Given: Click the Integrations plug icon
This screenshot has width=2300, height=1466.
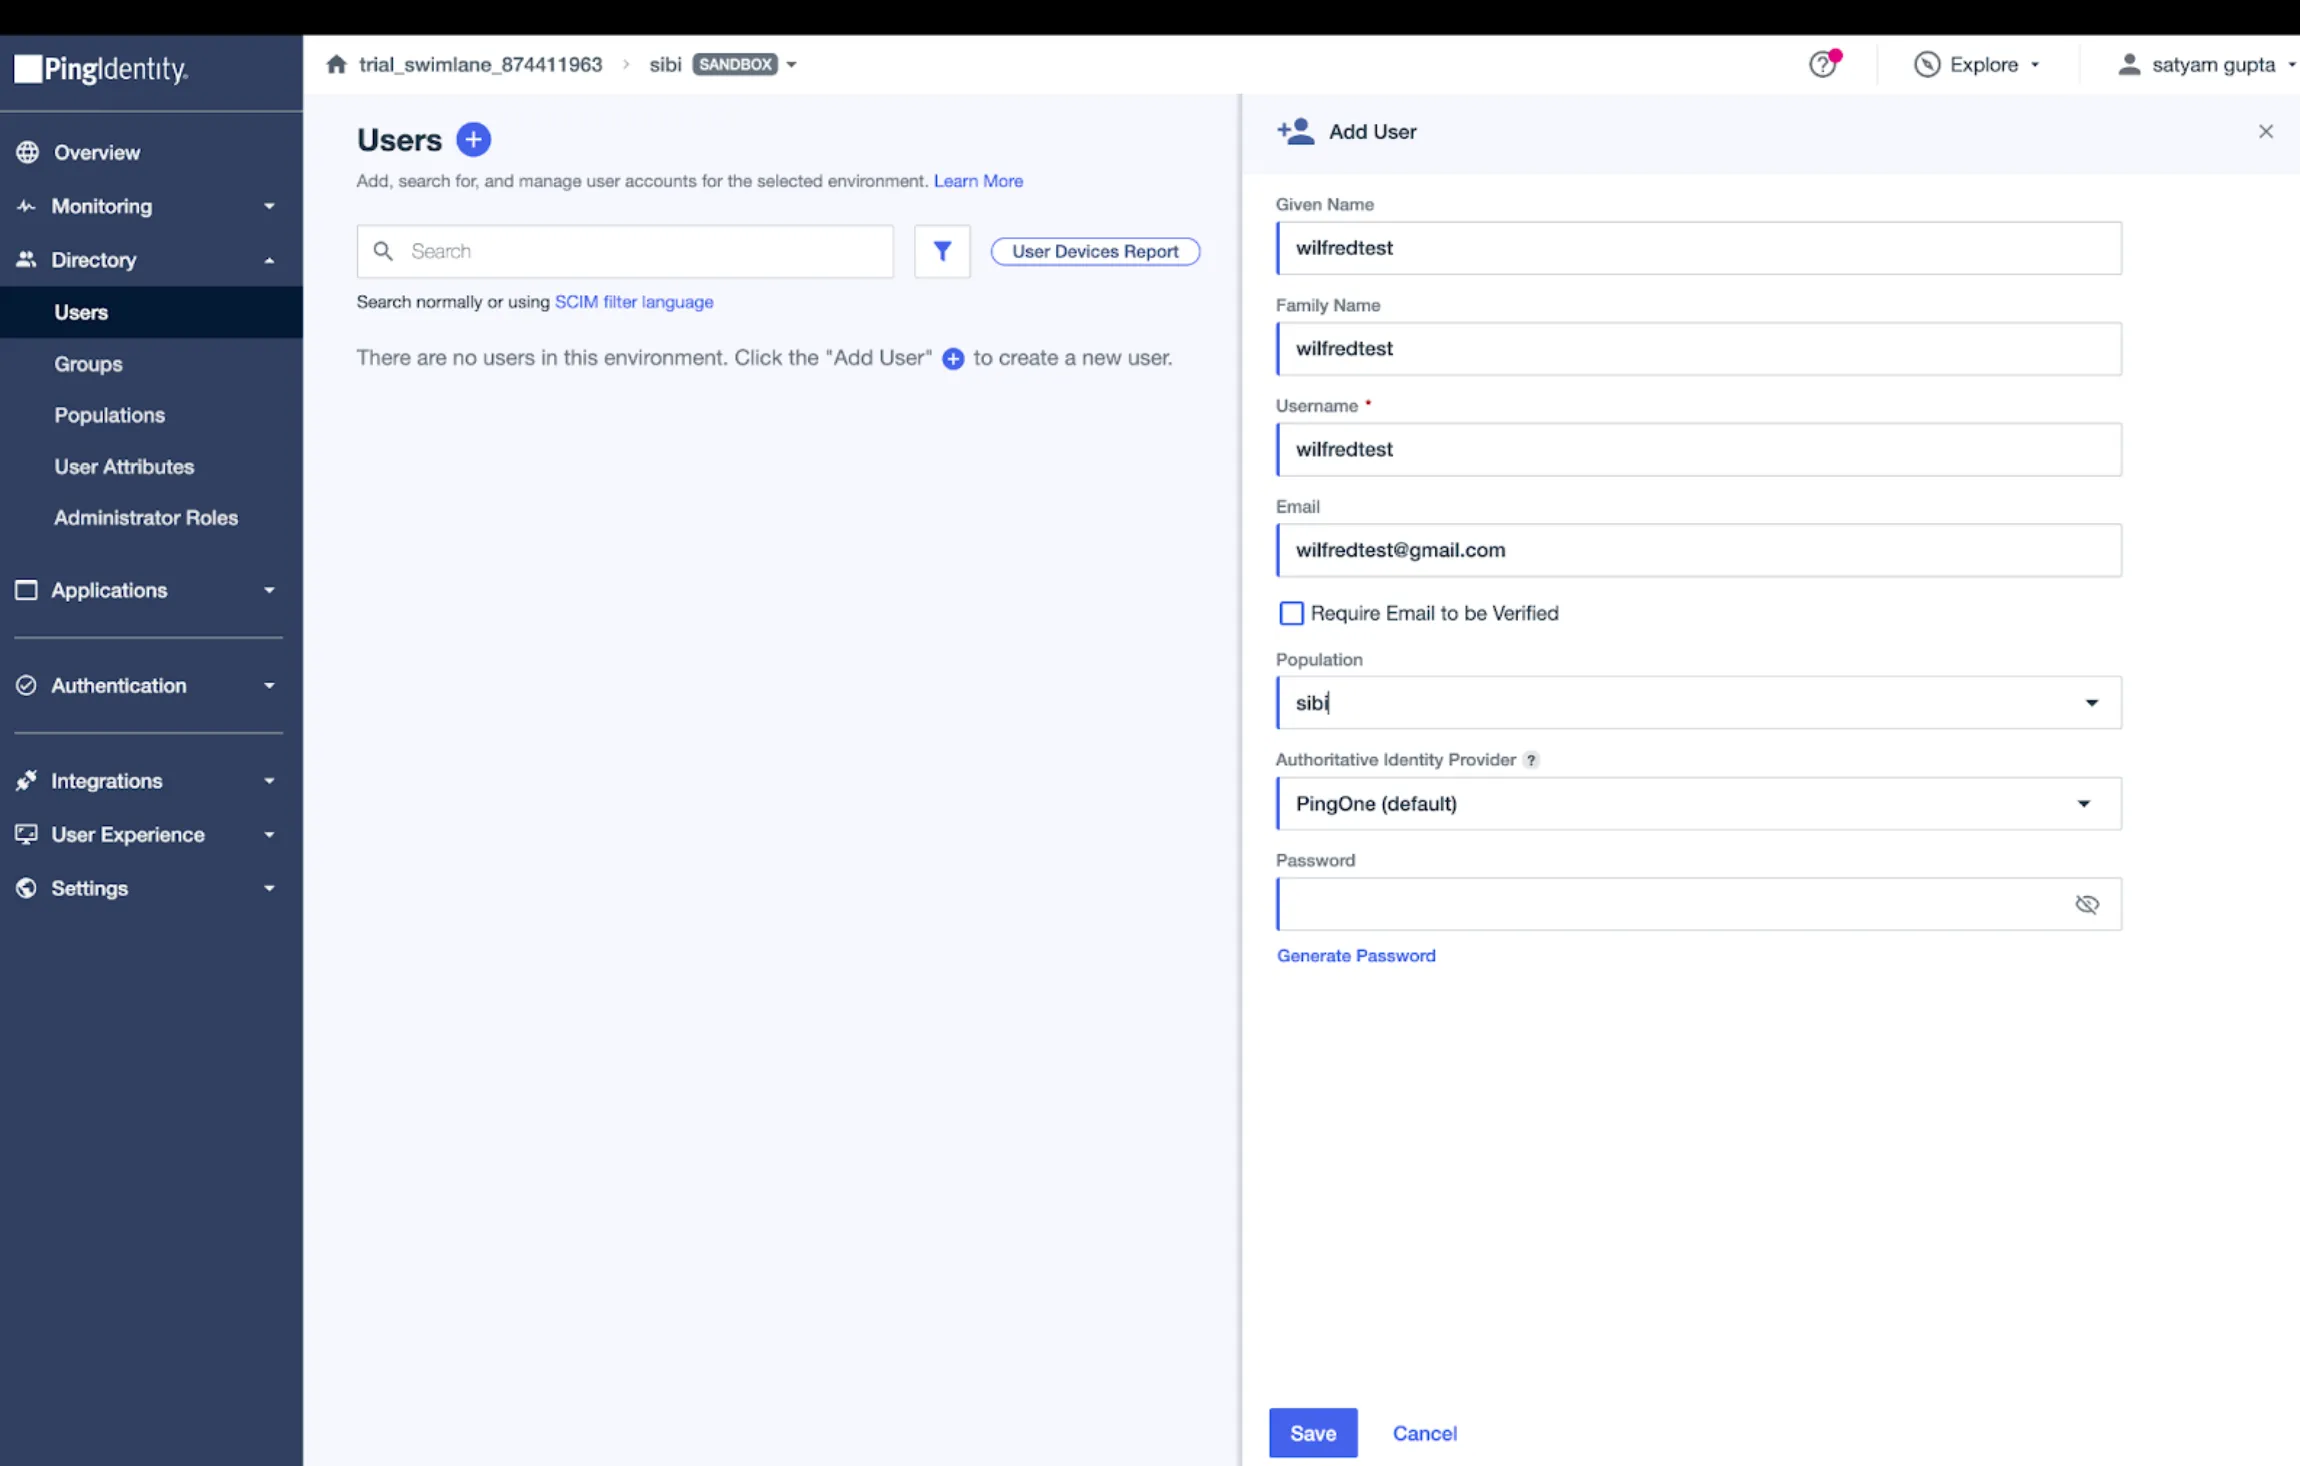Looking at the screenshot, I should [27, 781].
